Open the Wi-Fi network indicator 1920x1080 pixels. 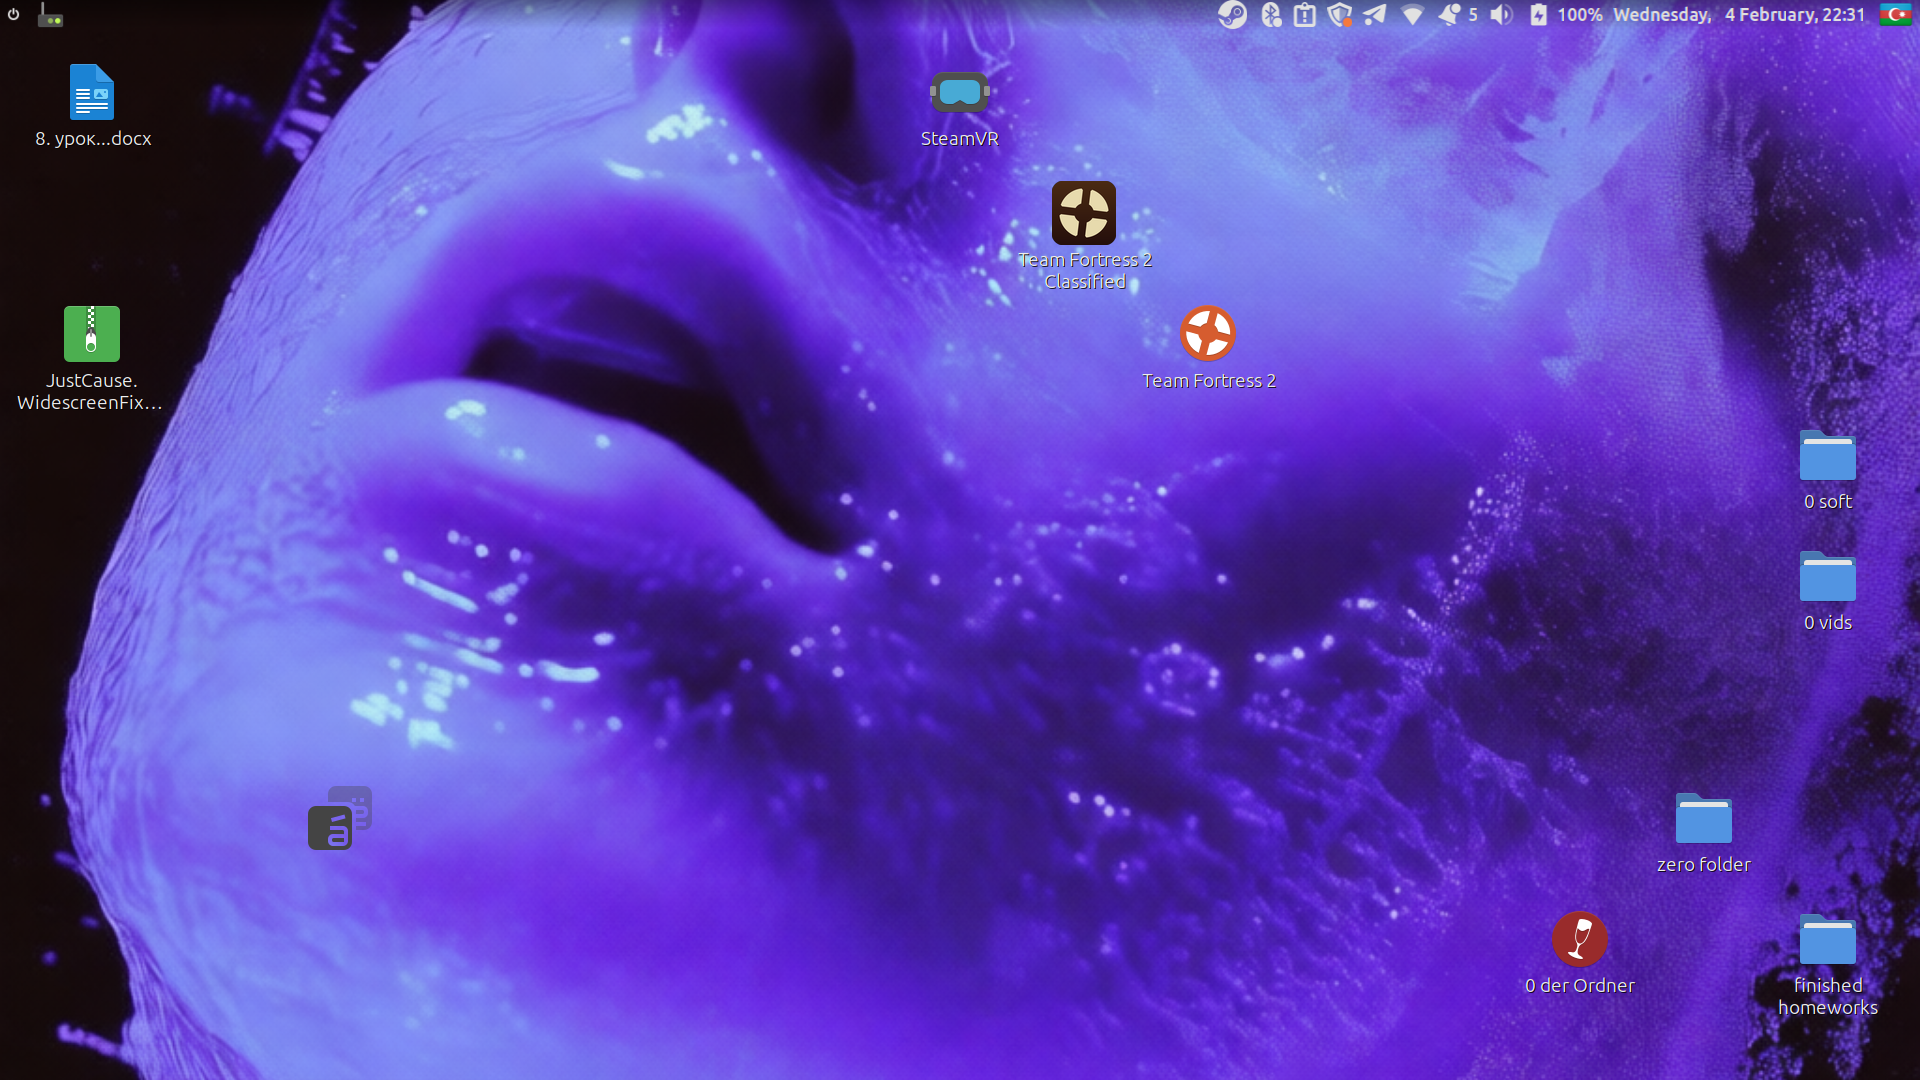(x=1412, y=15)
